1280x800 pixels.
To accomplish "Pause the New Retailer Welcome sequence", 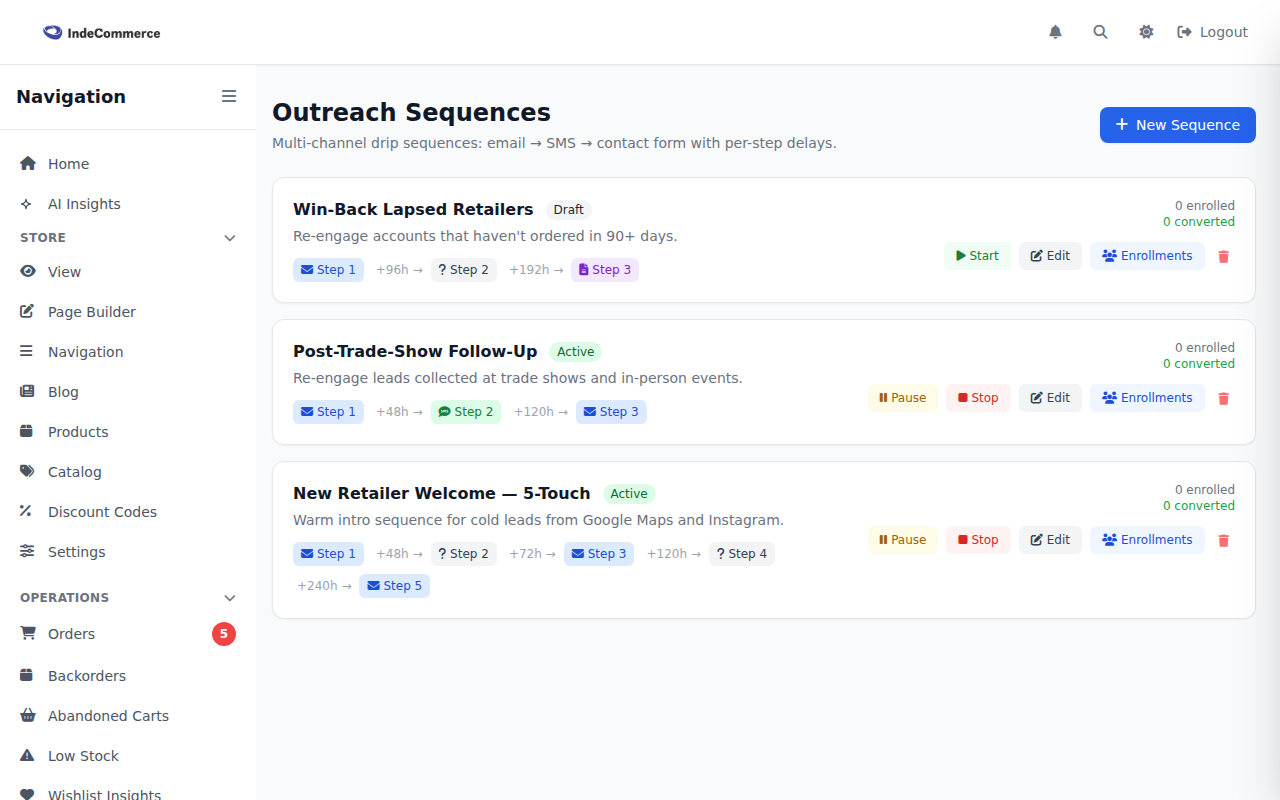I will (x=903, y=540).
